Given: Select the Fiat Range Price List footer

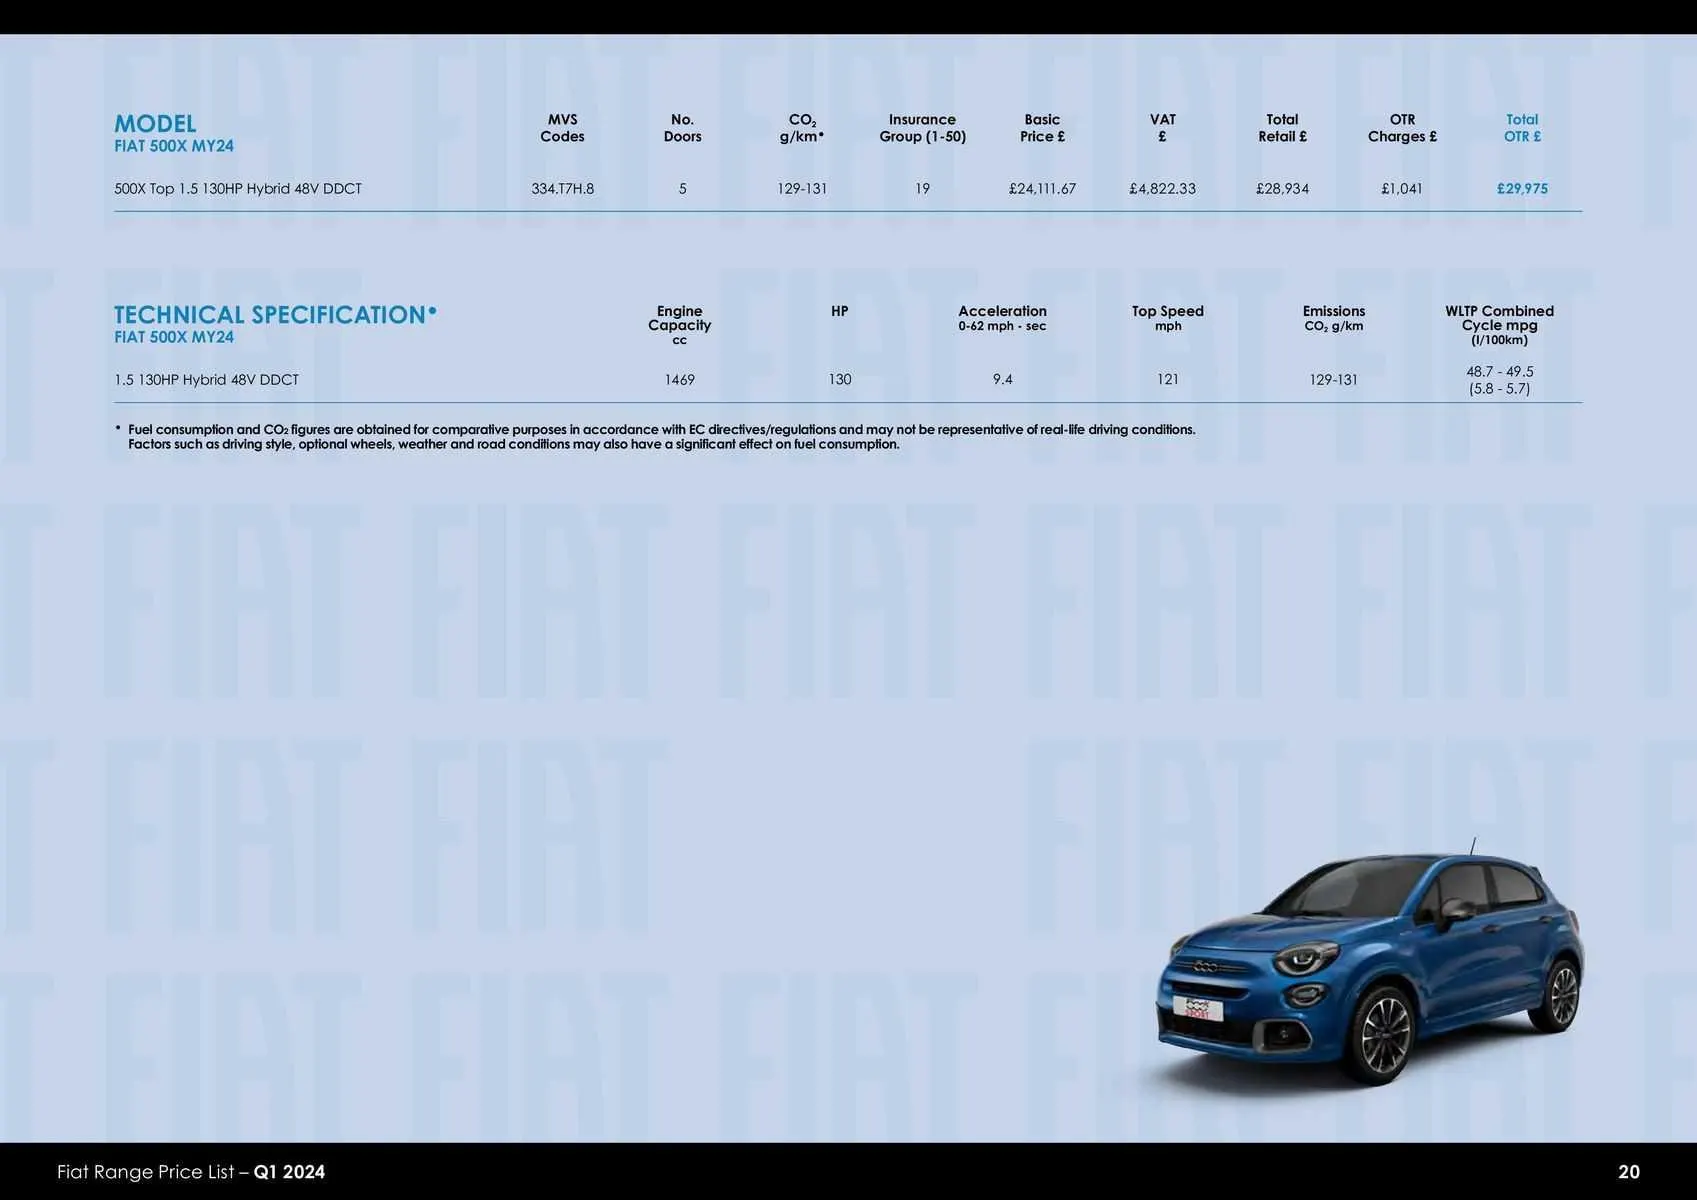Looking at the screenshot, I should tap(190, 1171).
